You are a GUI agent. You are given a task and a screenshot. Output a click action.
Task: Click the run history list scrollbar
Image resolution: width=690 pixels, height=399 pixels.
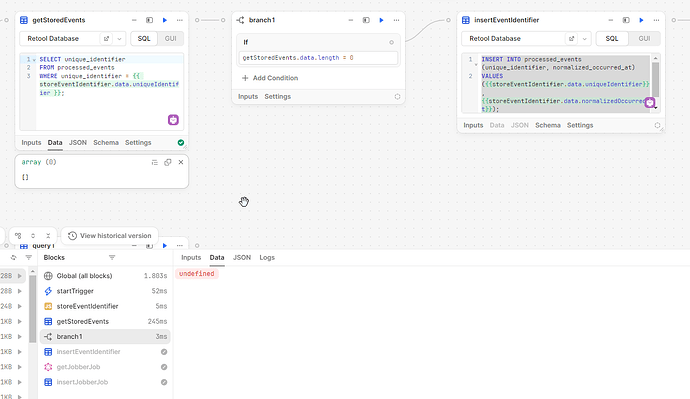(33, 309)
